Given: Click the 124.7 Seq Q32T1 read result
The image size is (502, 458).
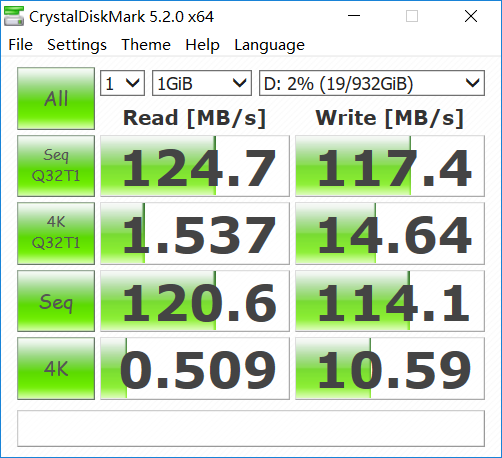Looking at the screenshot, I should point(195,166).
